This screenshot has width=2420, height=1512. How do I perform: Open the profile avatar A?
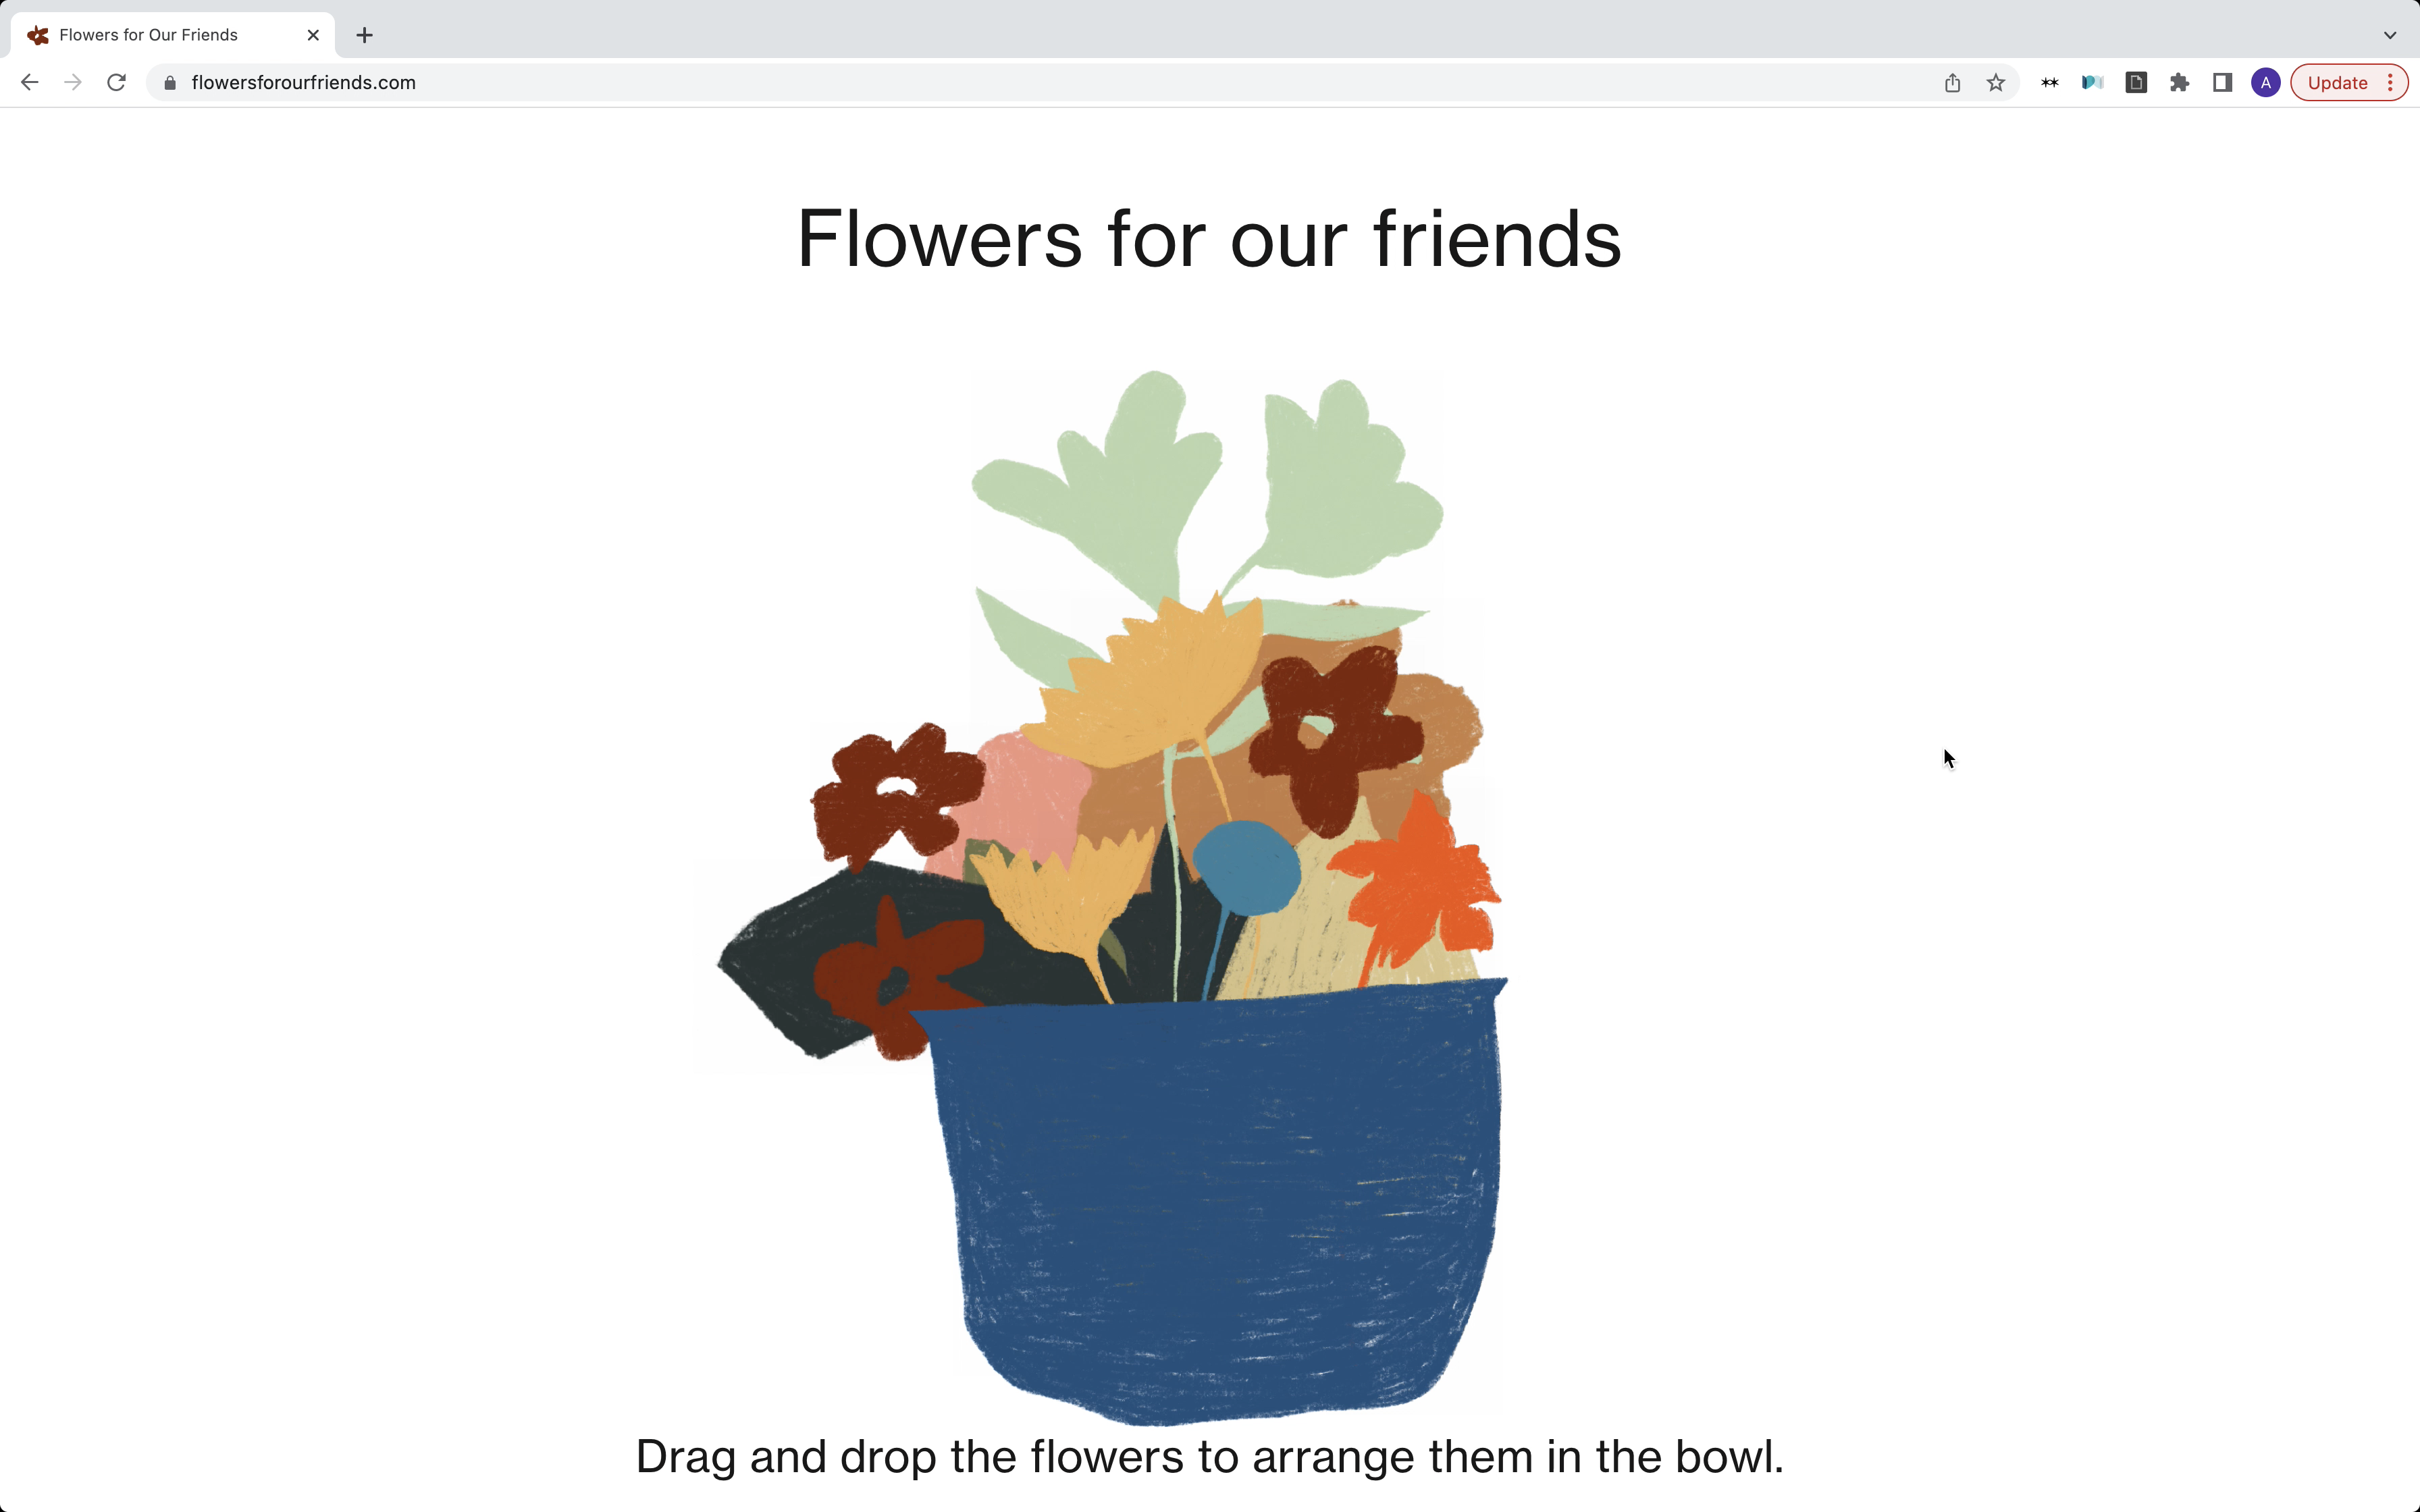click(2266, 83)
